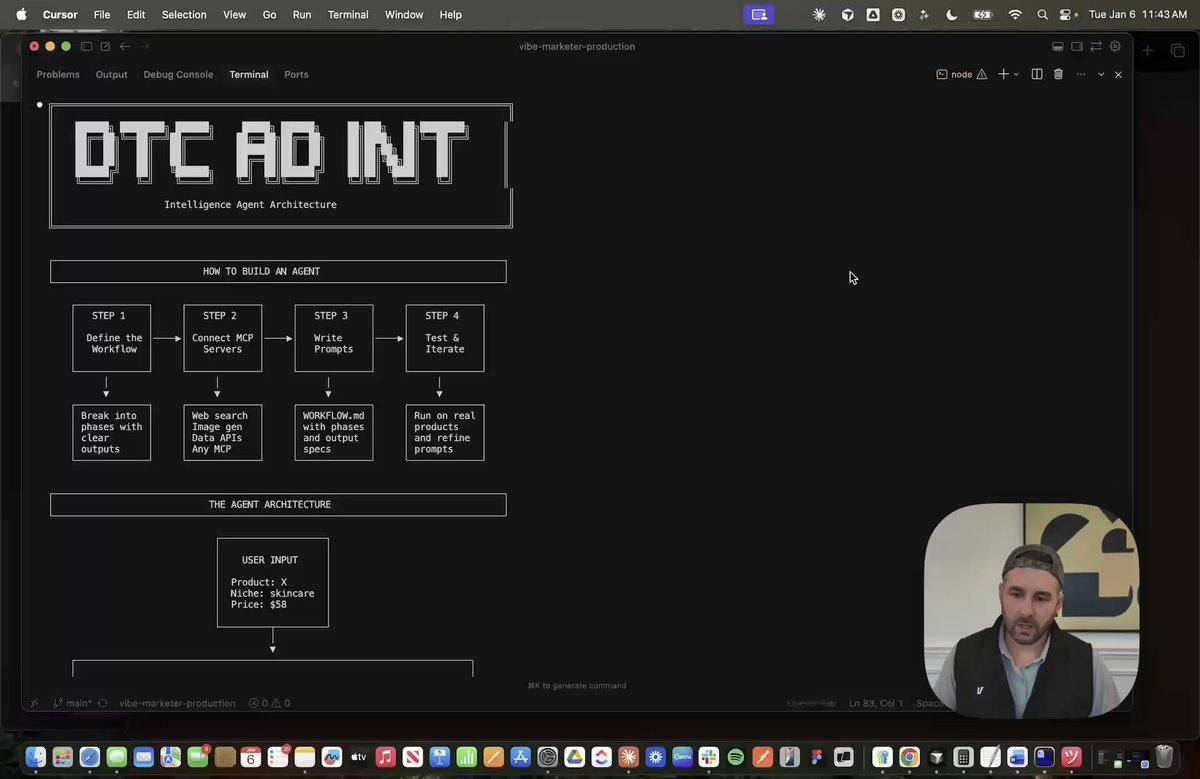Toggle the secondary sidebar layout icon

tap(1077, 47)
